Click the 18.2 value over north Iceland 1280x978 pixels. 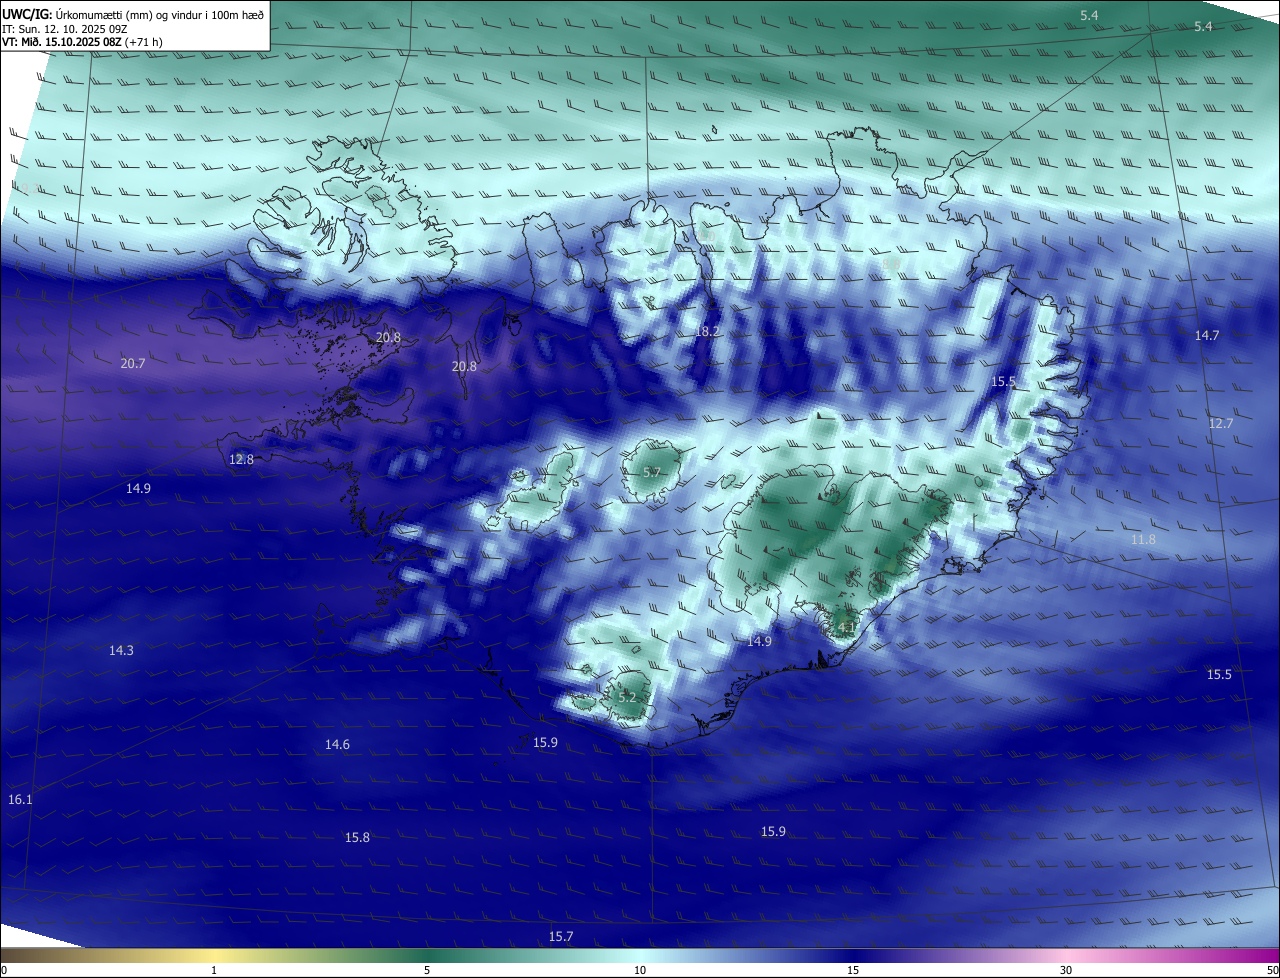pyautogui.click(x=707, y=331)
